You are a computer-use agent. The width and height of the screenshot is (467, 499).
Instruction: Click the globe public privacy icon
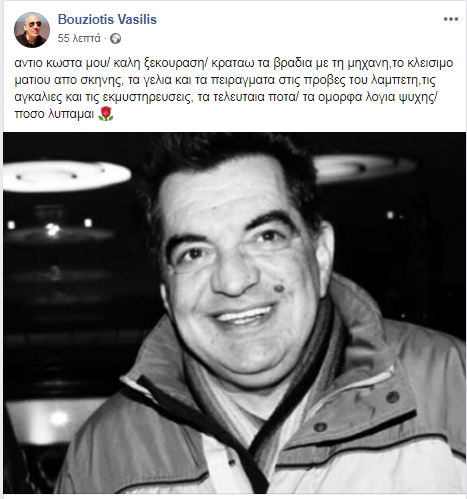pyautogui.click(x=115, y=39)
